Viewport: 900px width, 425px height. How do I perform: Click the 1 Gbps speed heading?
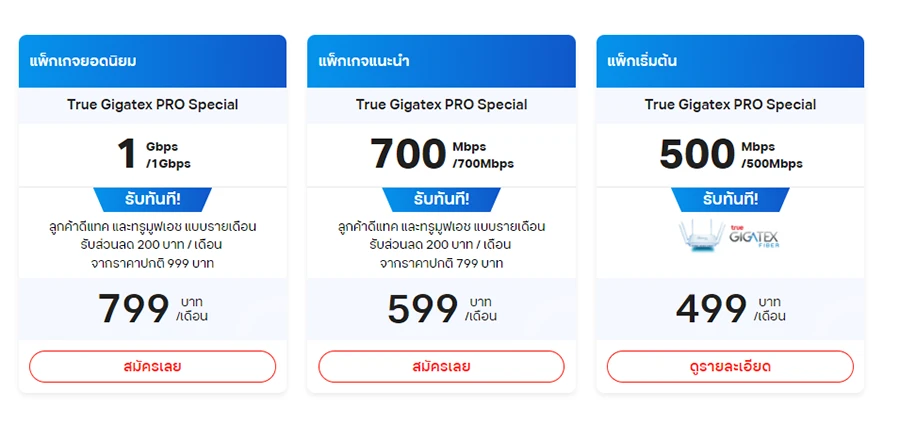[x=152, y=154]
